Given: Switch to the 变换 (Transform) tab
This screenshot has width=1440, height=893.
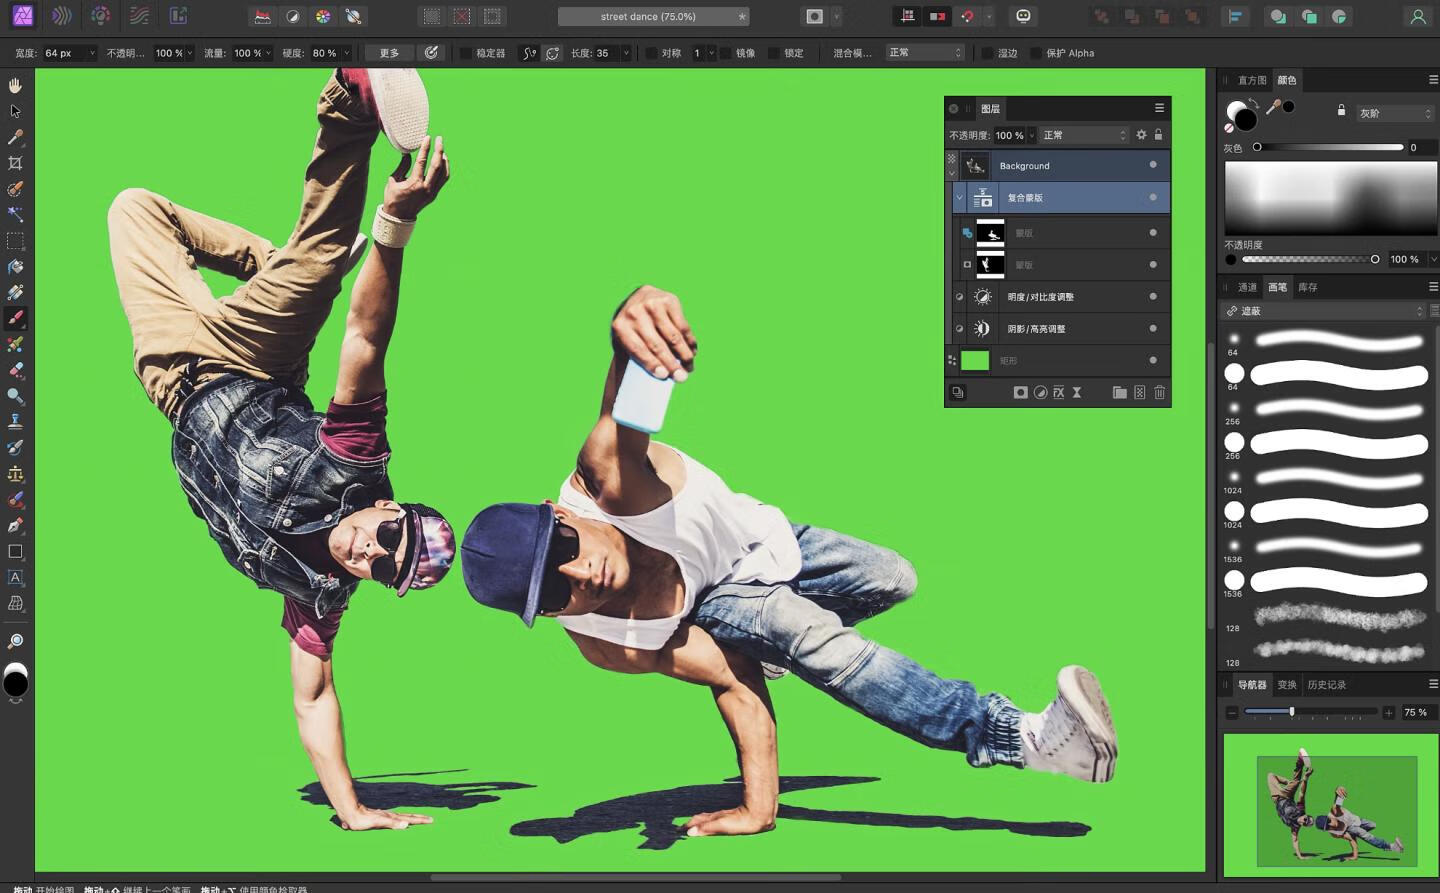Looking at the screenshot, I should click(x=1287, y=685).
